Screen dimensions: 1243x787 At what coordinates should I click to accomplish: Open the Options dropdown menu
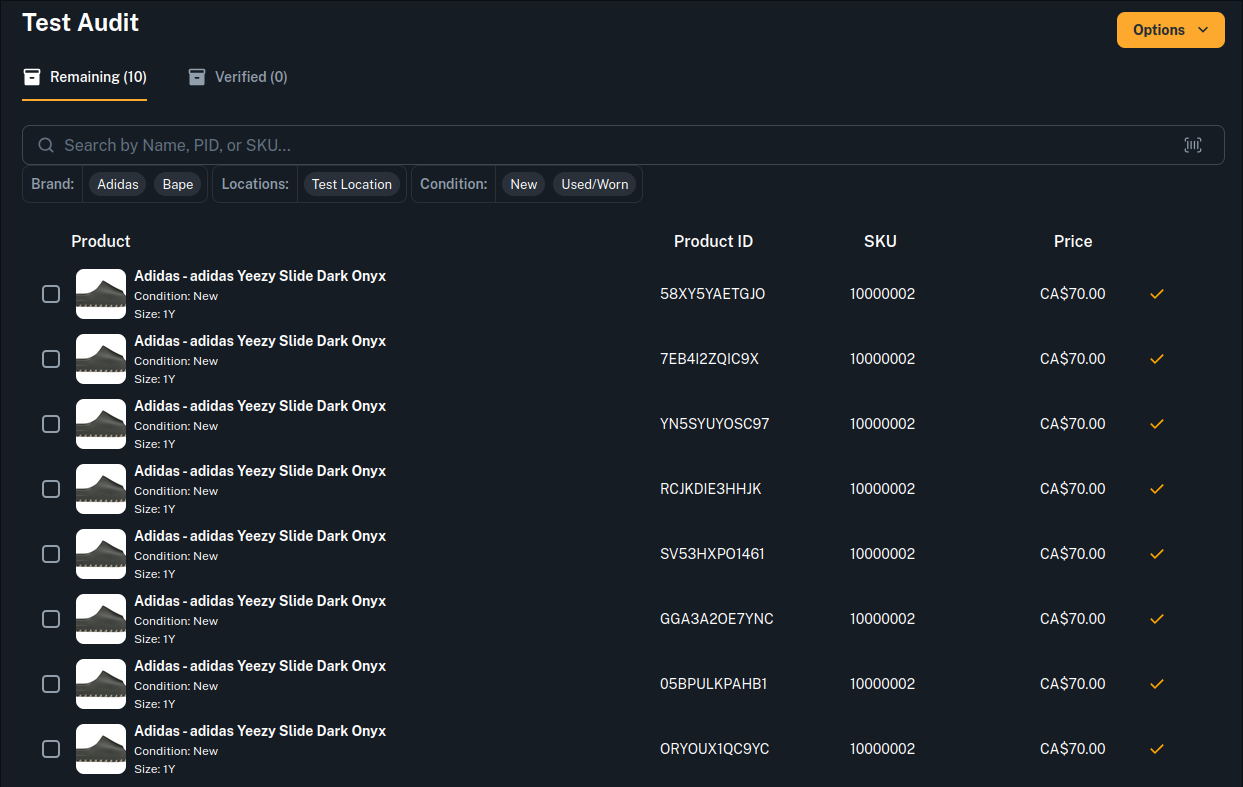[x=1170, y=30]
